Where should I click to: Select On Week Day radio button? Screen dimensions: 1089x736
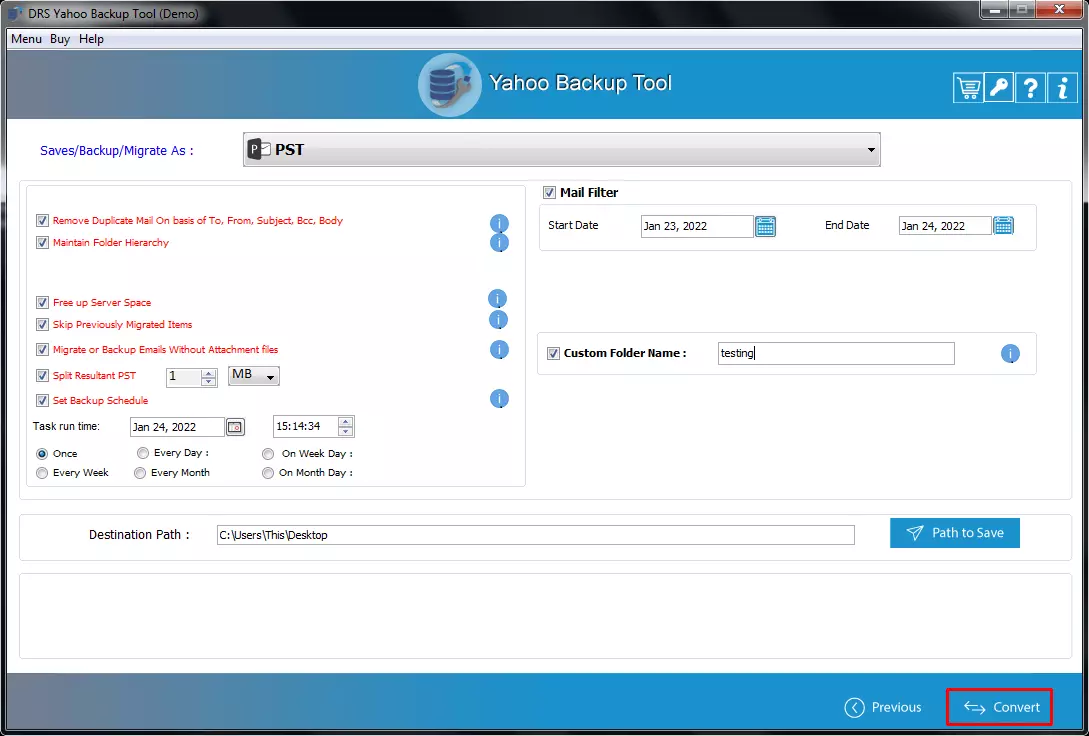pos(268,454)
